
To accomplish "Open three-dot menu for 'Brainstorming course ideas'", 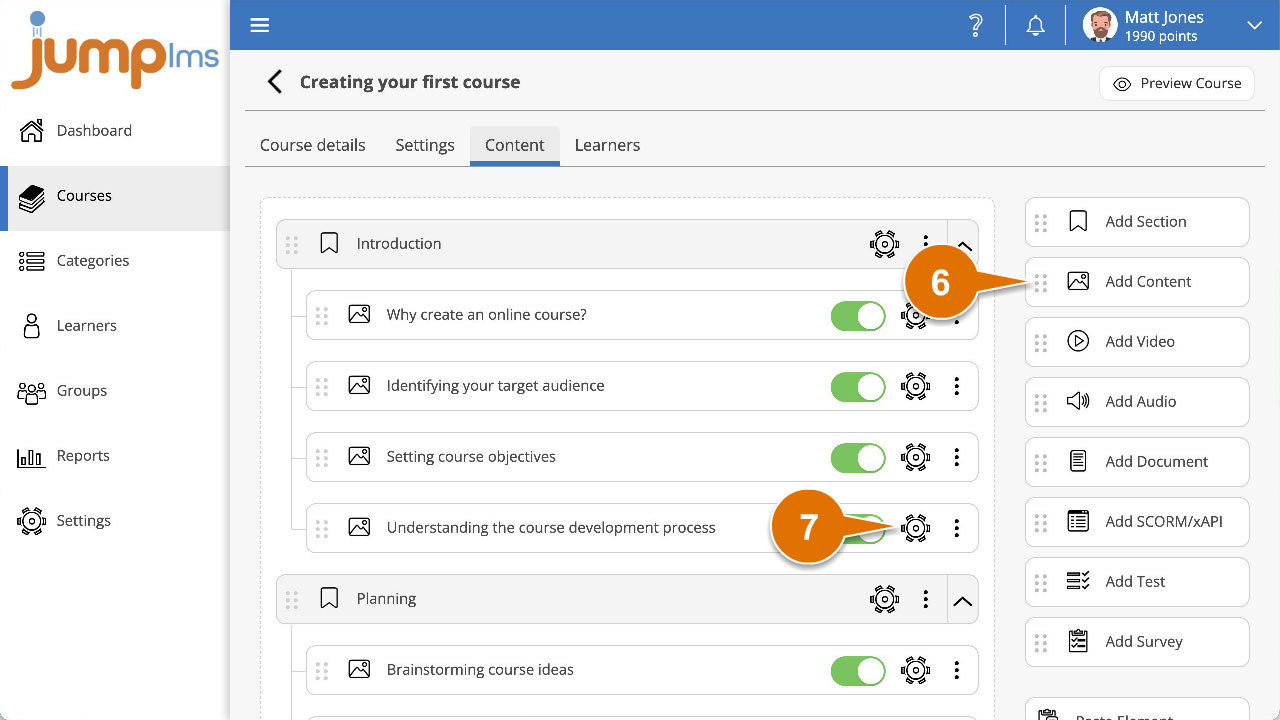I will pos(957,671).
